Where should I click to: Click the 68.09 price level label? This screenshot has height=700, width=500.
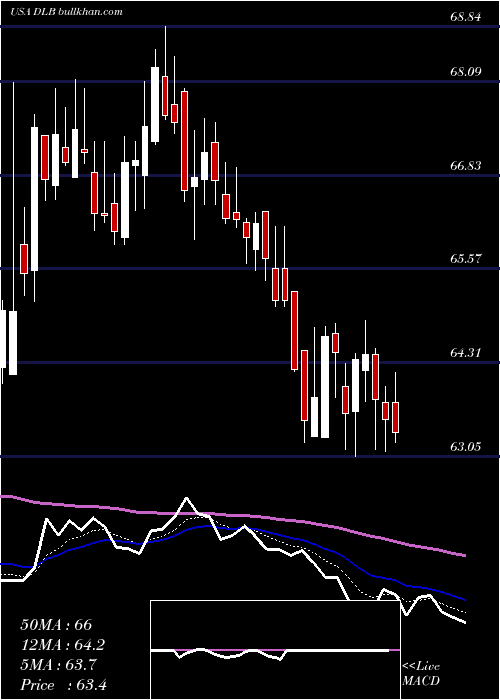pyautogui.click(x=466, y=71)
